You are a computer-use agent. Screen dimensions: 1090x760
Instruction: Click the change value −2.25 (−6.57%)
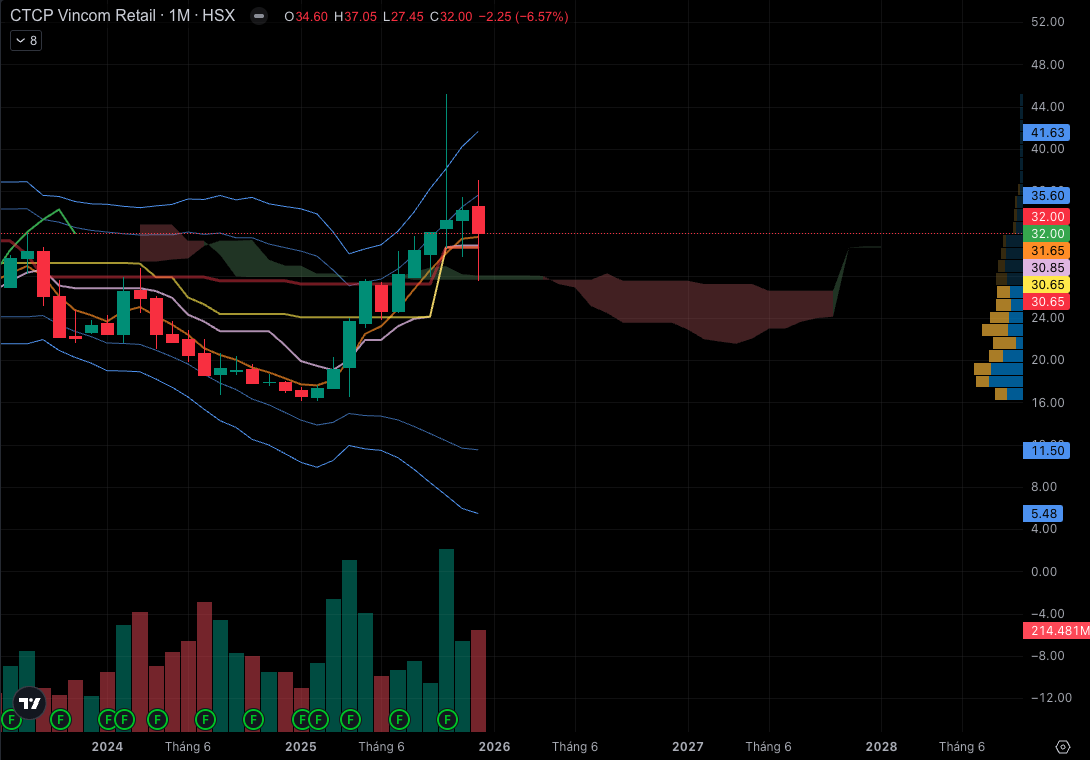click(523, 17)
